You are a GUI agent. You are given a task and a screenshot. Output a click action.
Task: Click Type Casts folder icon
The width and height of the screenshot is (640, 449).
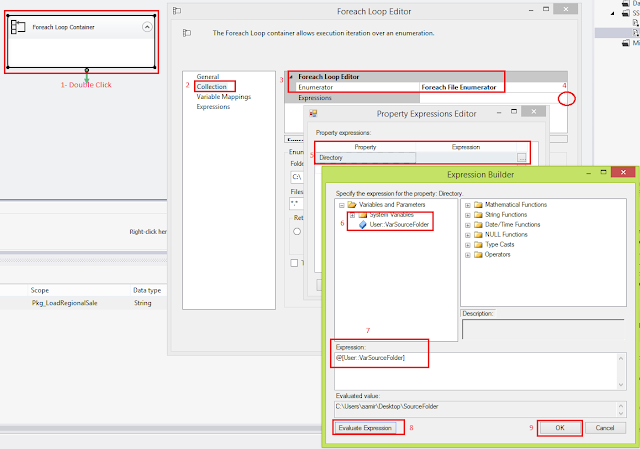[x=478, y=245]
